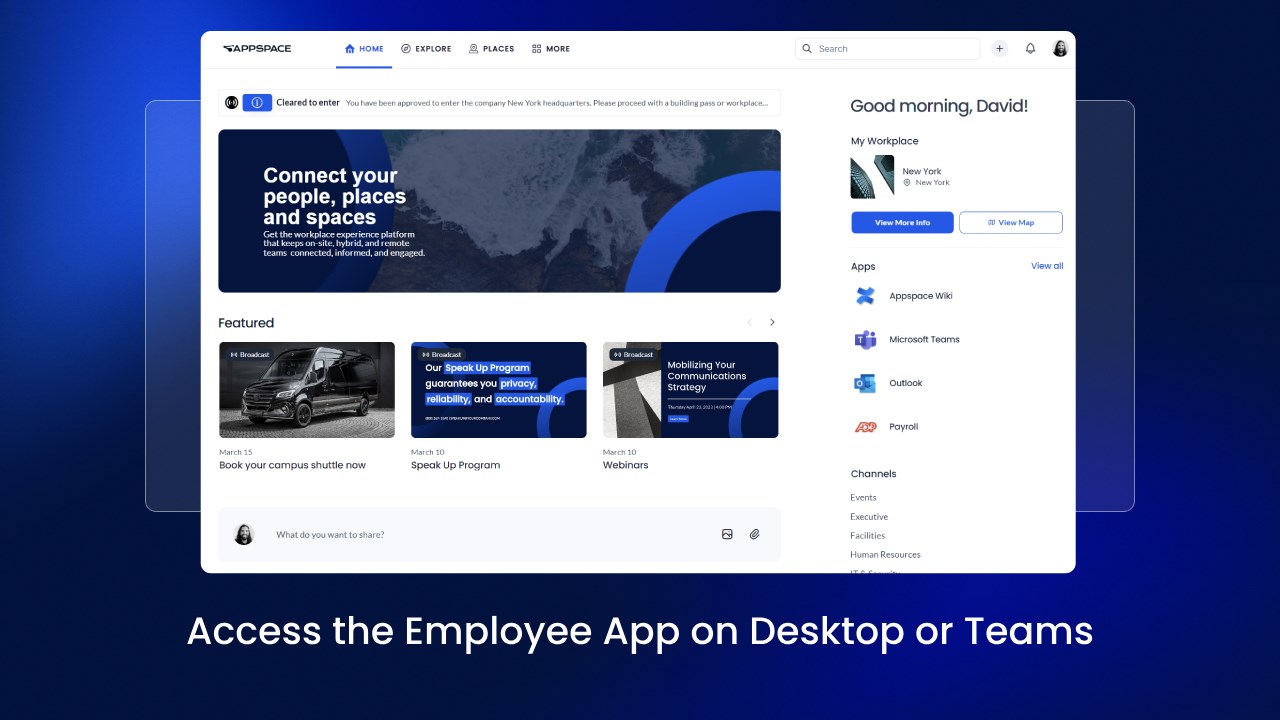Click the Broadcast tag on shuttle card

(250, 354)
